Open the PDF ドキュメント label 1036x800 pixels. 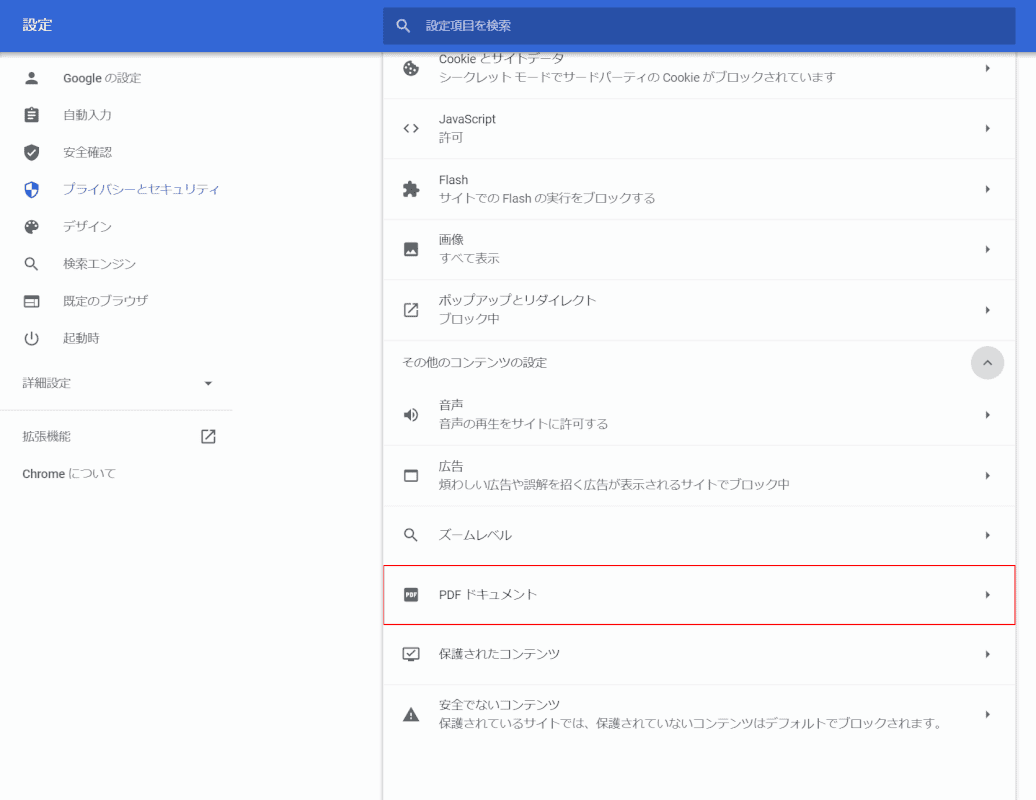488,595
